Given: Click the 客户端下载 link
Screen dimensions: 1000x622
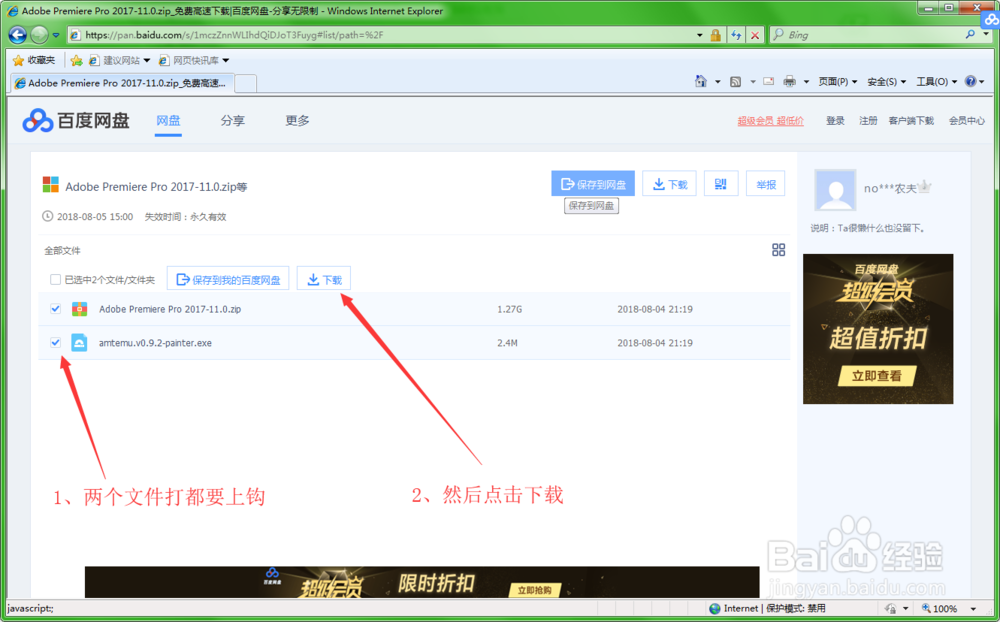Looking at the screenshot, I should 911,121.
